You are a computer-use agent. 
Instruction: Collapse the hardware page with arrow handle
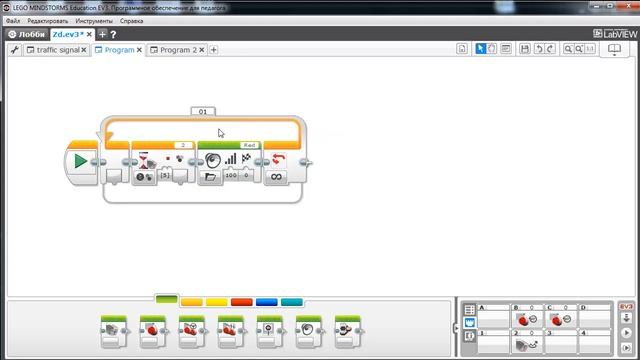[456, 327]
